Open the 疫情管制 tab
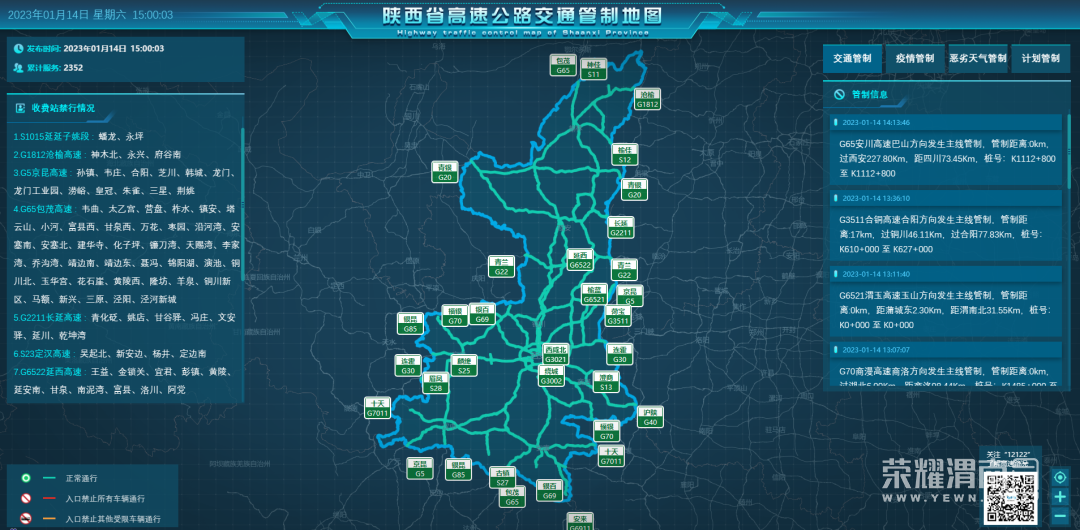This screenshot has height=530, width=1080. pos(915,59)
